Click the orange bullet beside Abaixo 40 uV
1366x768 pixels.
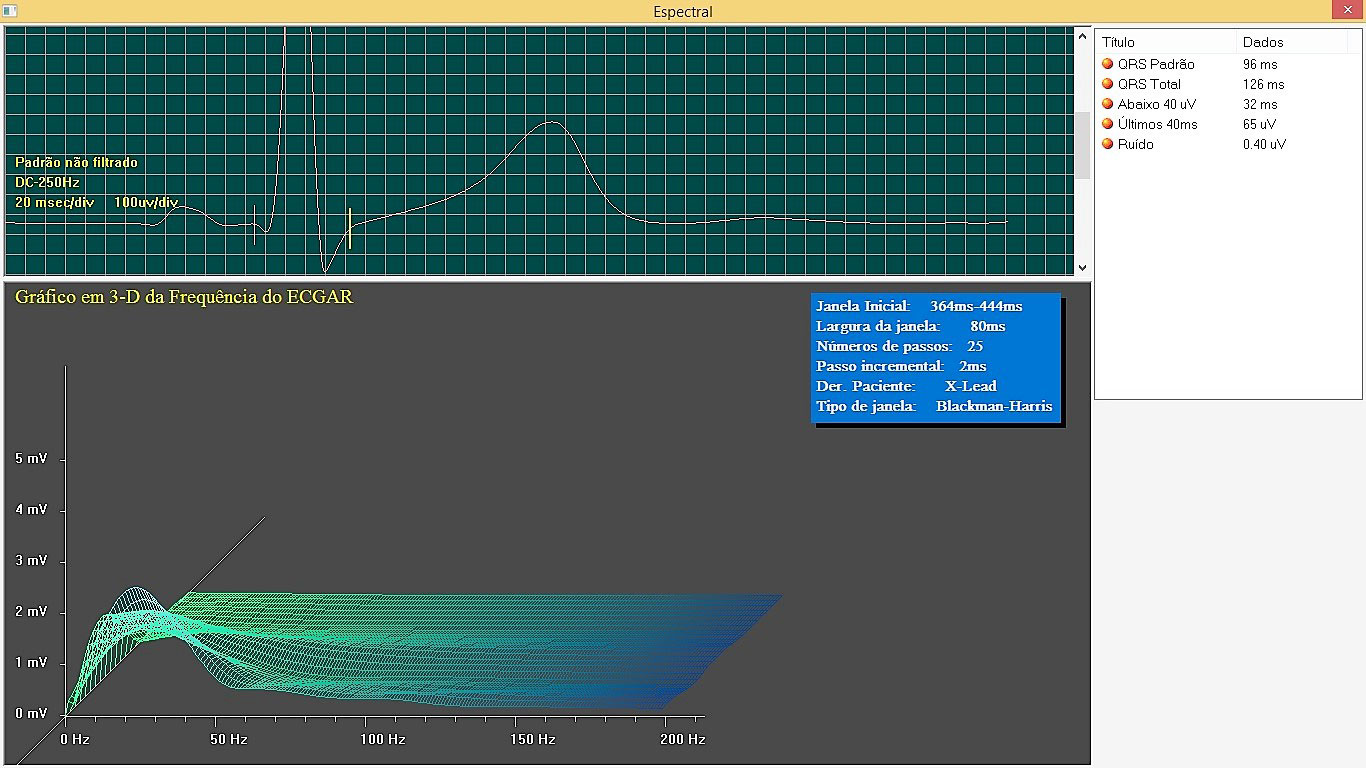point(1108,104)
